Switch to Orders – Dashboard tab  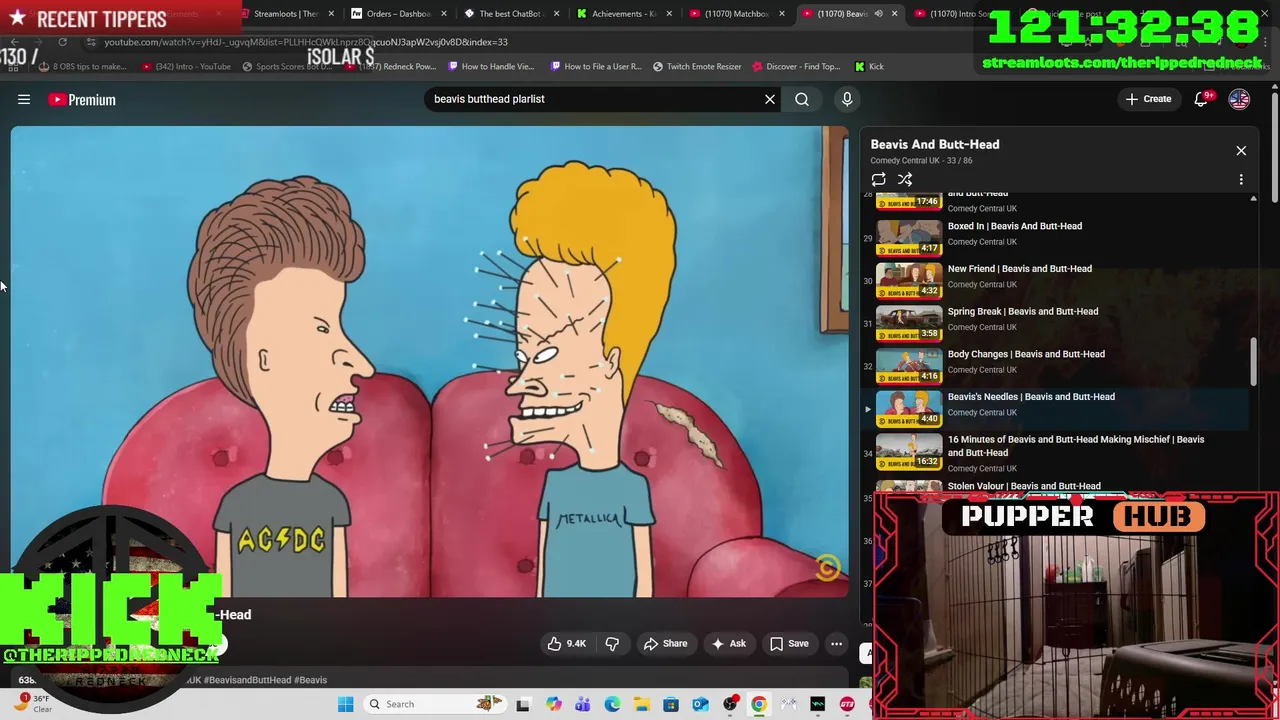coord(398,14)
